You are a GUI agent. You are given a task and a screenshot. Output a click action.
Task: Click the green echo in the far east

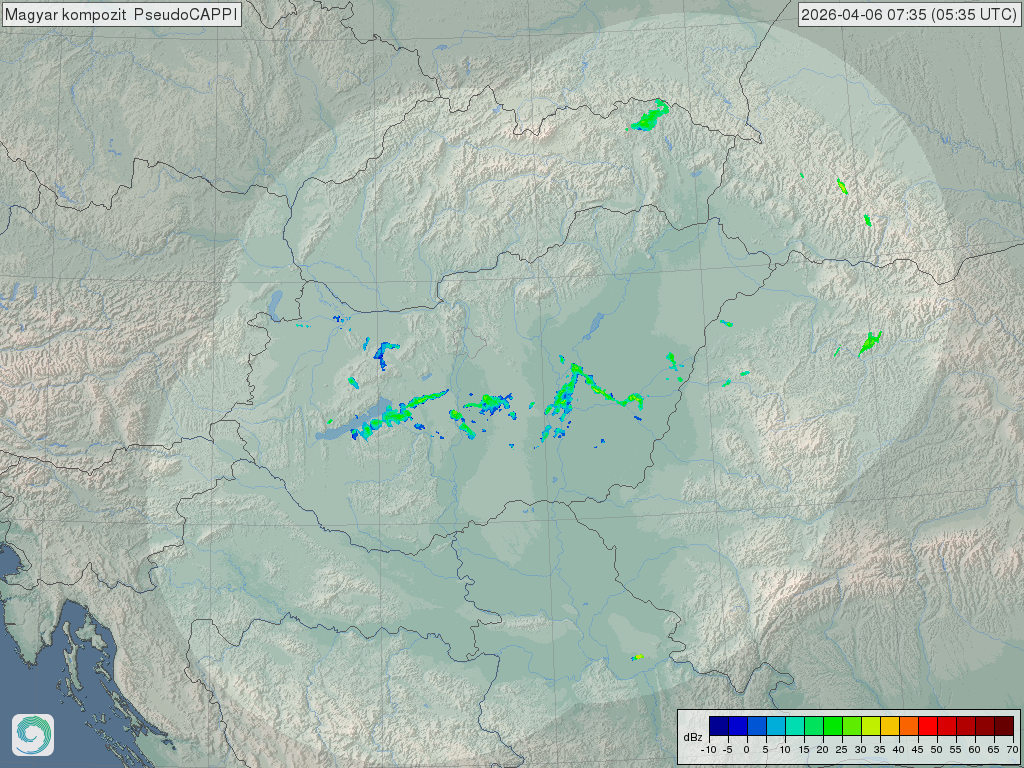(869, 343)
